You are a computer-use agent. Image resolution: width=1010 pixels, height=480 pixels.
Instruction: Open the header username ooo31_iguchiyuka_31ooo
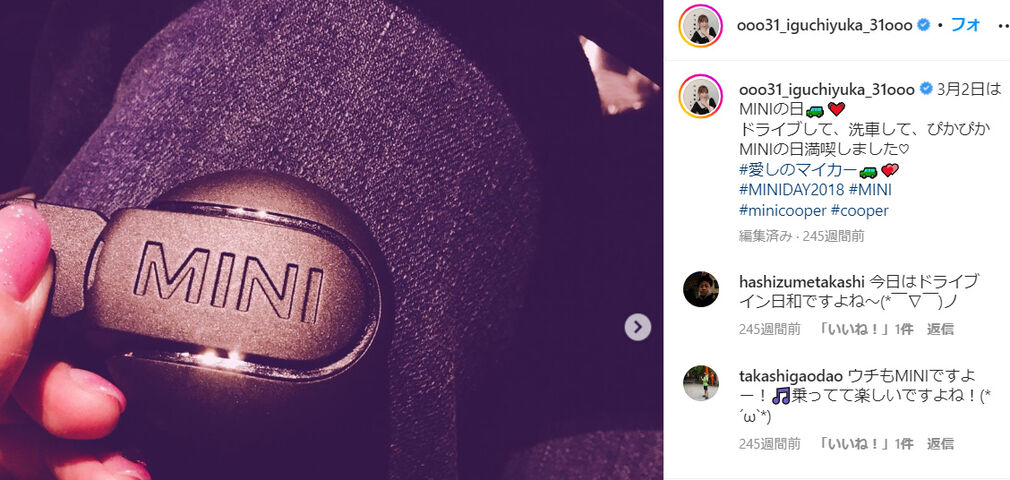[x=826, y=26]
